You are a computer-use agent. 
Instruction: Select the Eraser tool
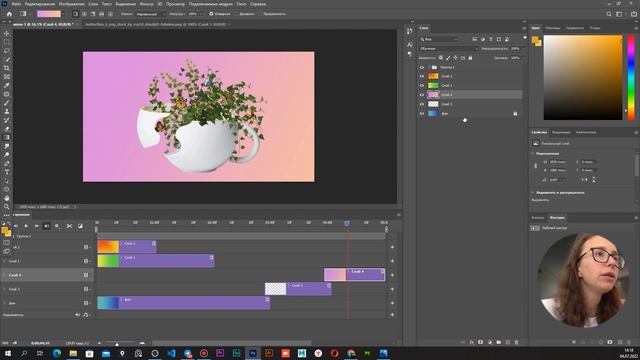pos(7,129)
